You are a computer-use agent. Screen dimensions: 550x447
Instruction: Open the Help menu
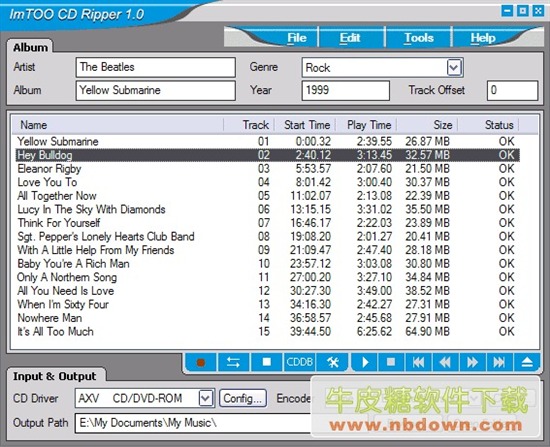pyautogui.click(x=483, y=38)
